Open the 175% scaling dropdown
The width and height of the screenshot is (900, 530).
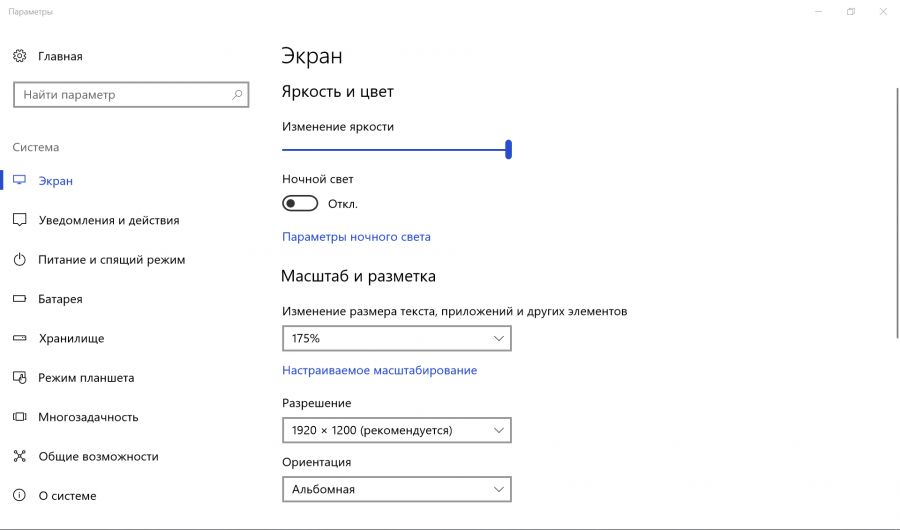[x=396, y=339]
